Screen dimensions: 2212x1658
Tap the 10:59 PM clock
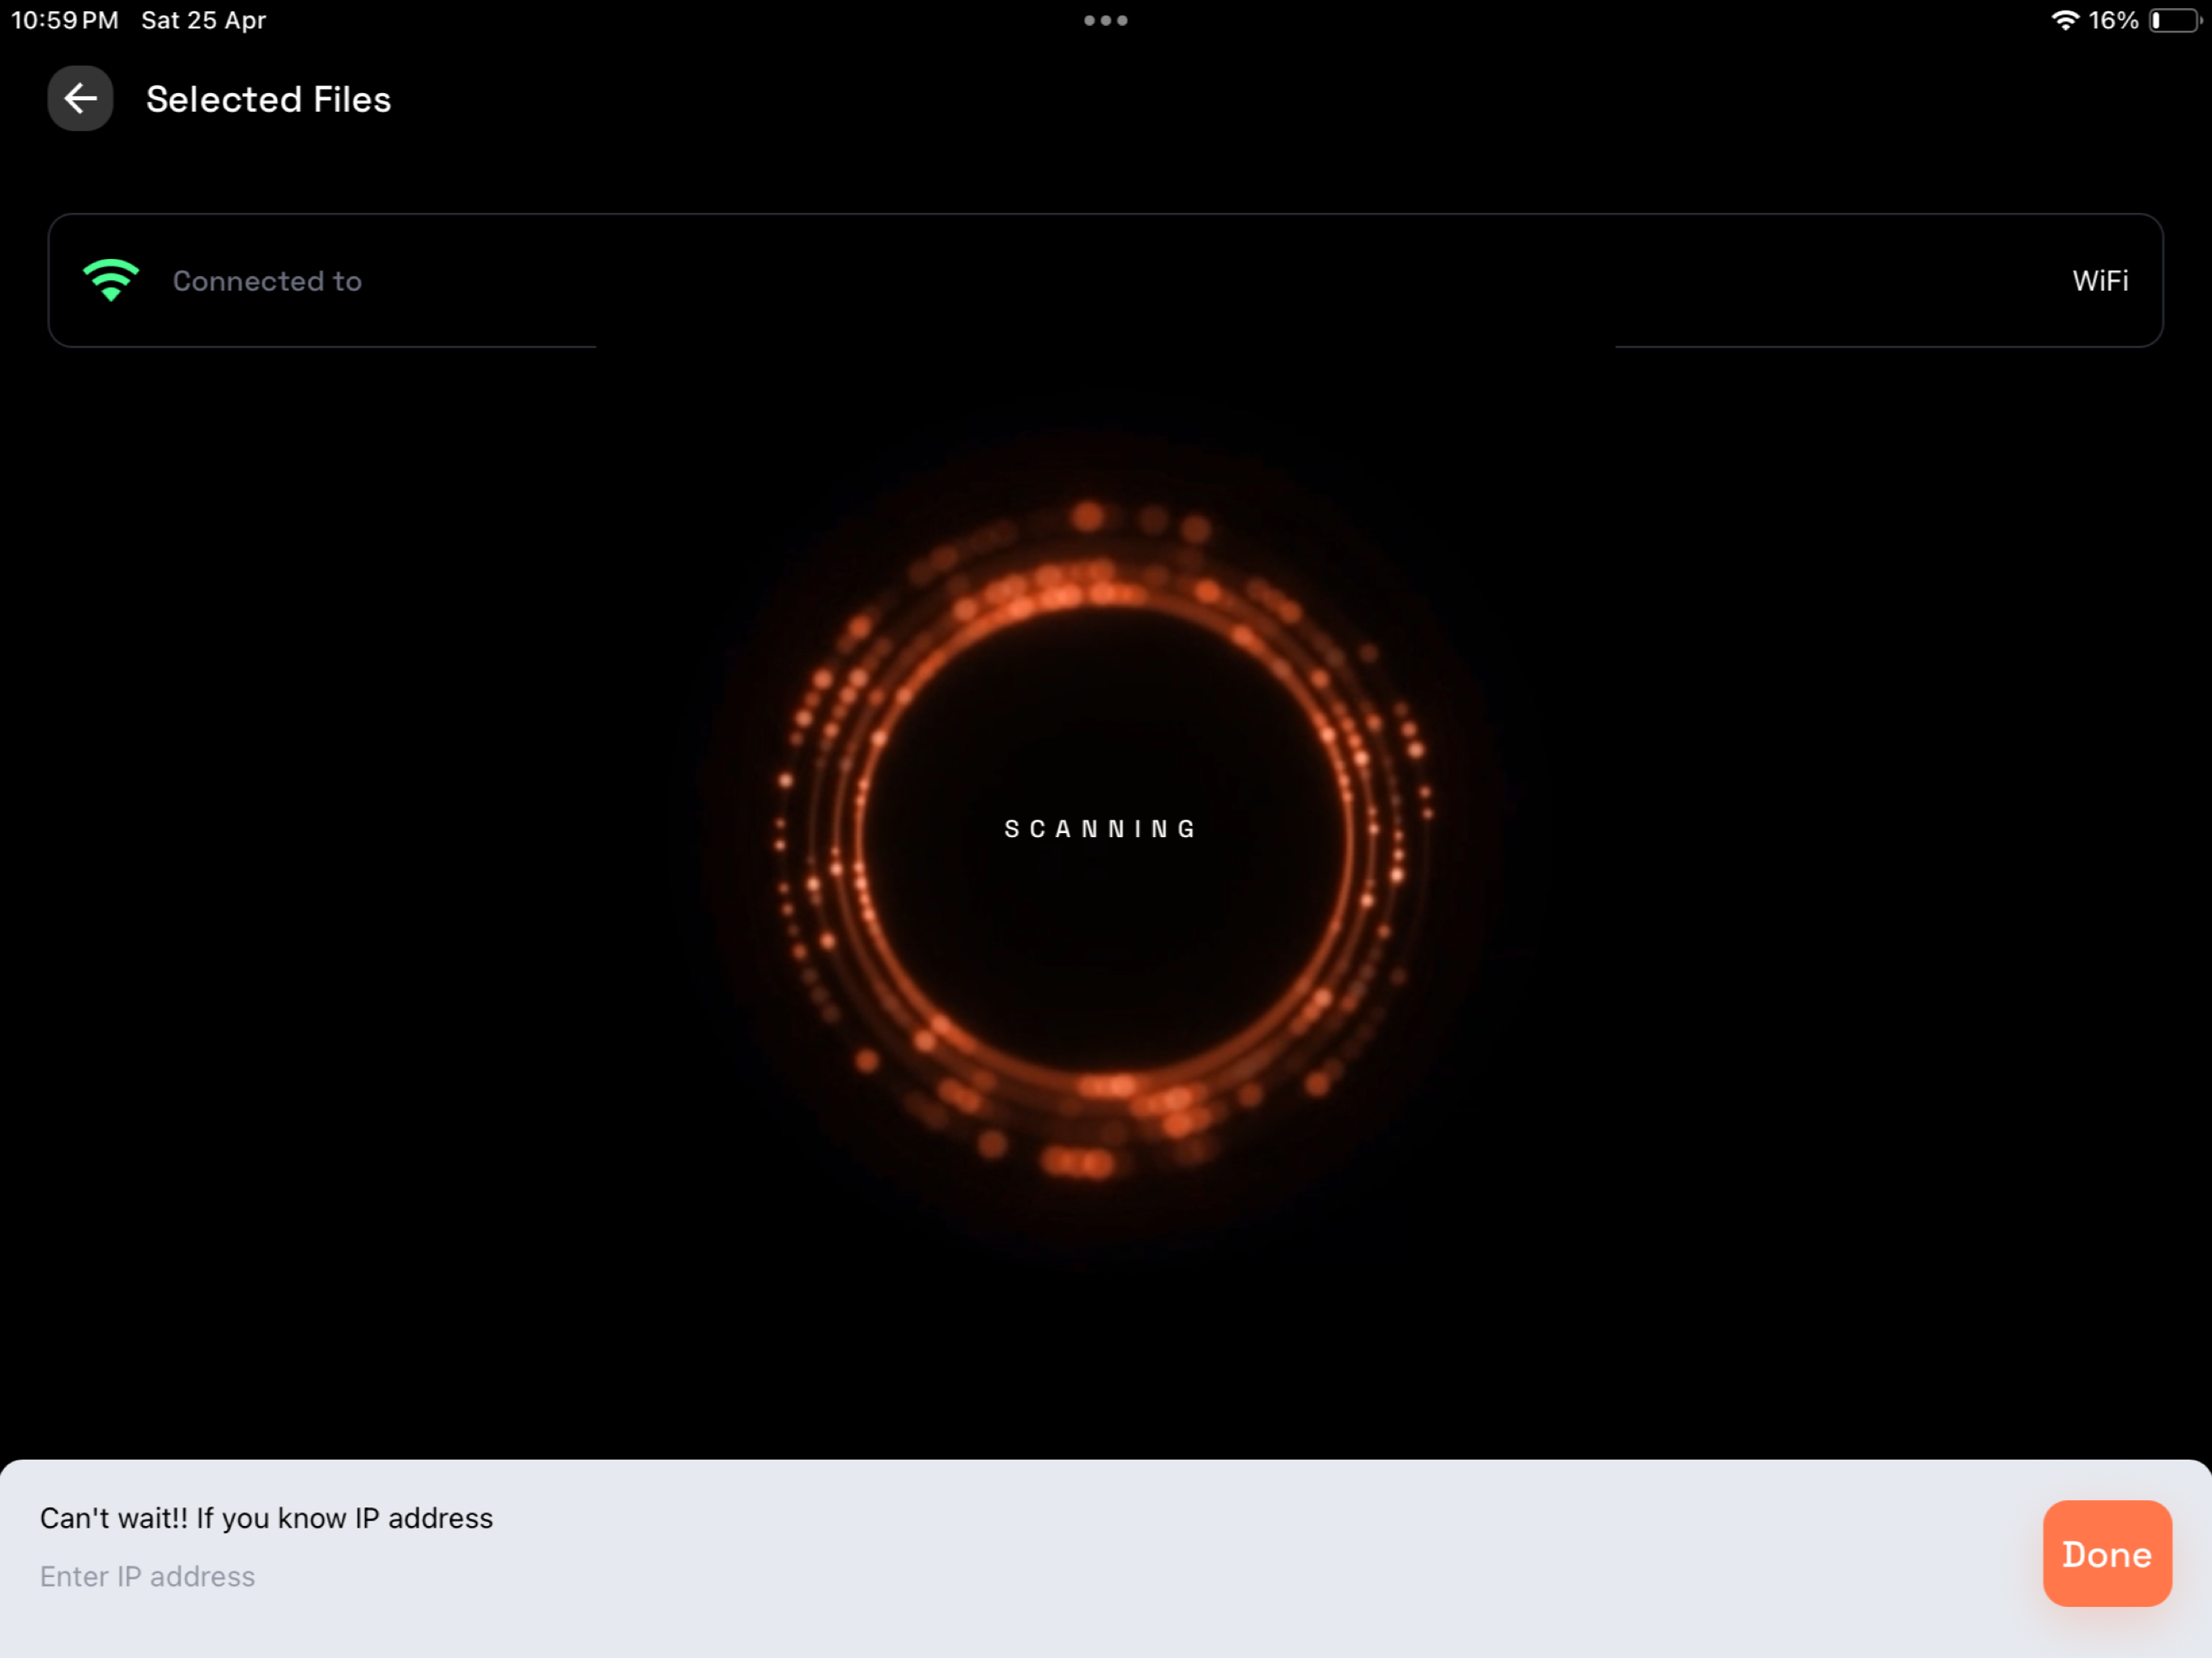pyautogui.click(x=64, y=20)
